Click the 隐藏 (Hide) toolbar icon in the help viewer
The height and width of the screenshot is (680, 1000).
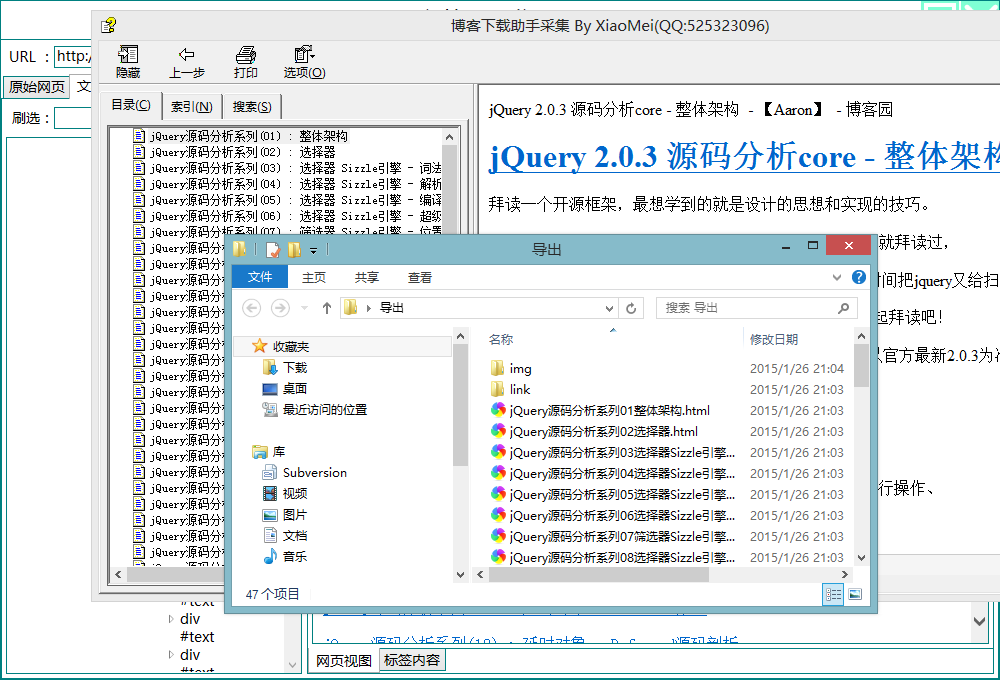(128, 62)
